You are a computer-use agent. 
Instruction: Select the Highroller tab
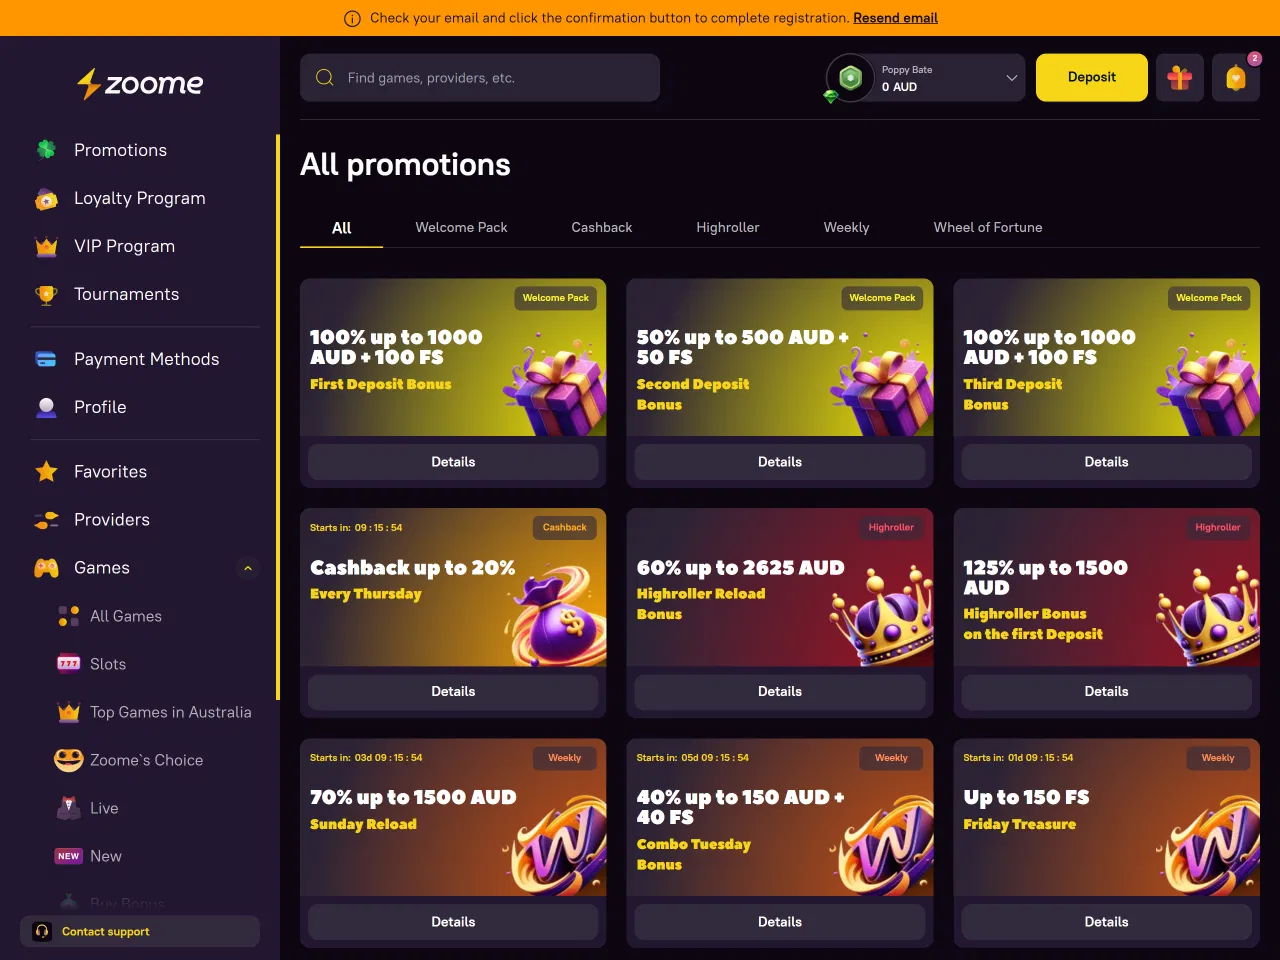click(x=728, y=227)
